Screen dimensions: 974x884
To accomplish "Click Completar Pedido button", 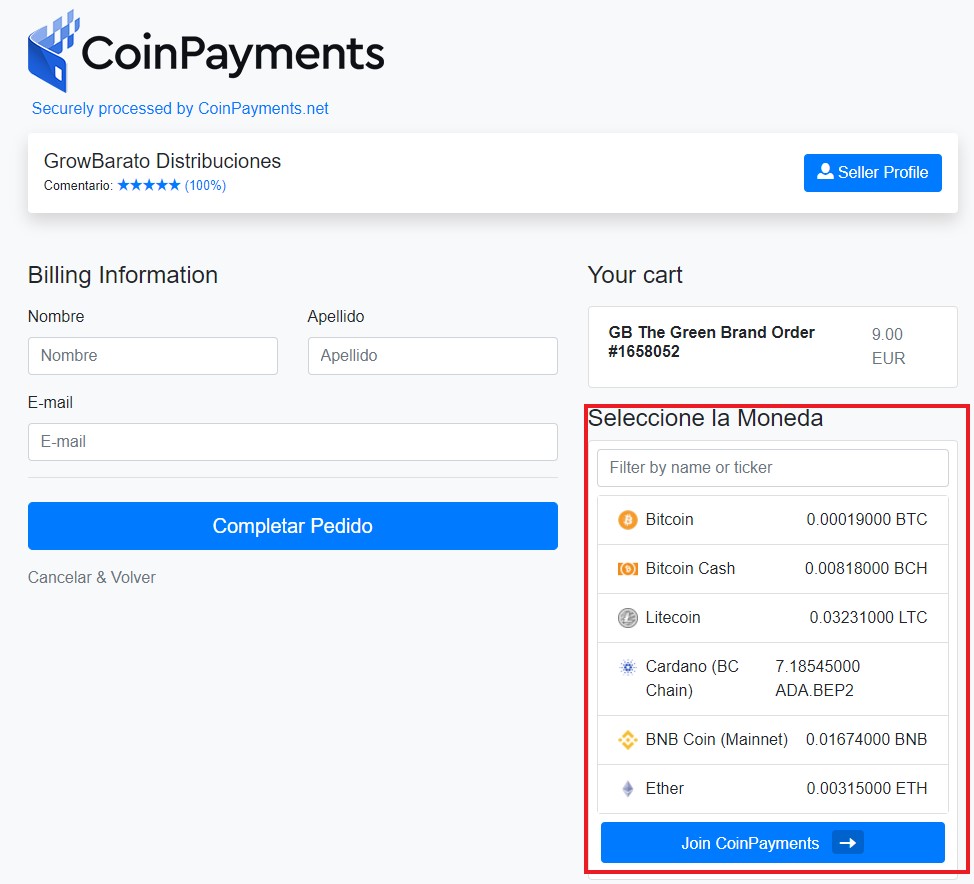I will point(293,526).
